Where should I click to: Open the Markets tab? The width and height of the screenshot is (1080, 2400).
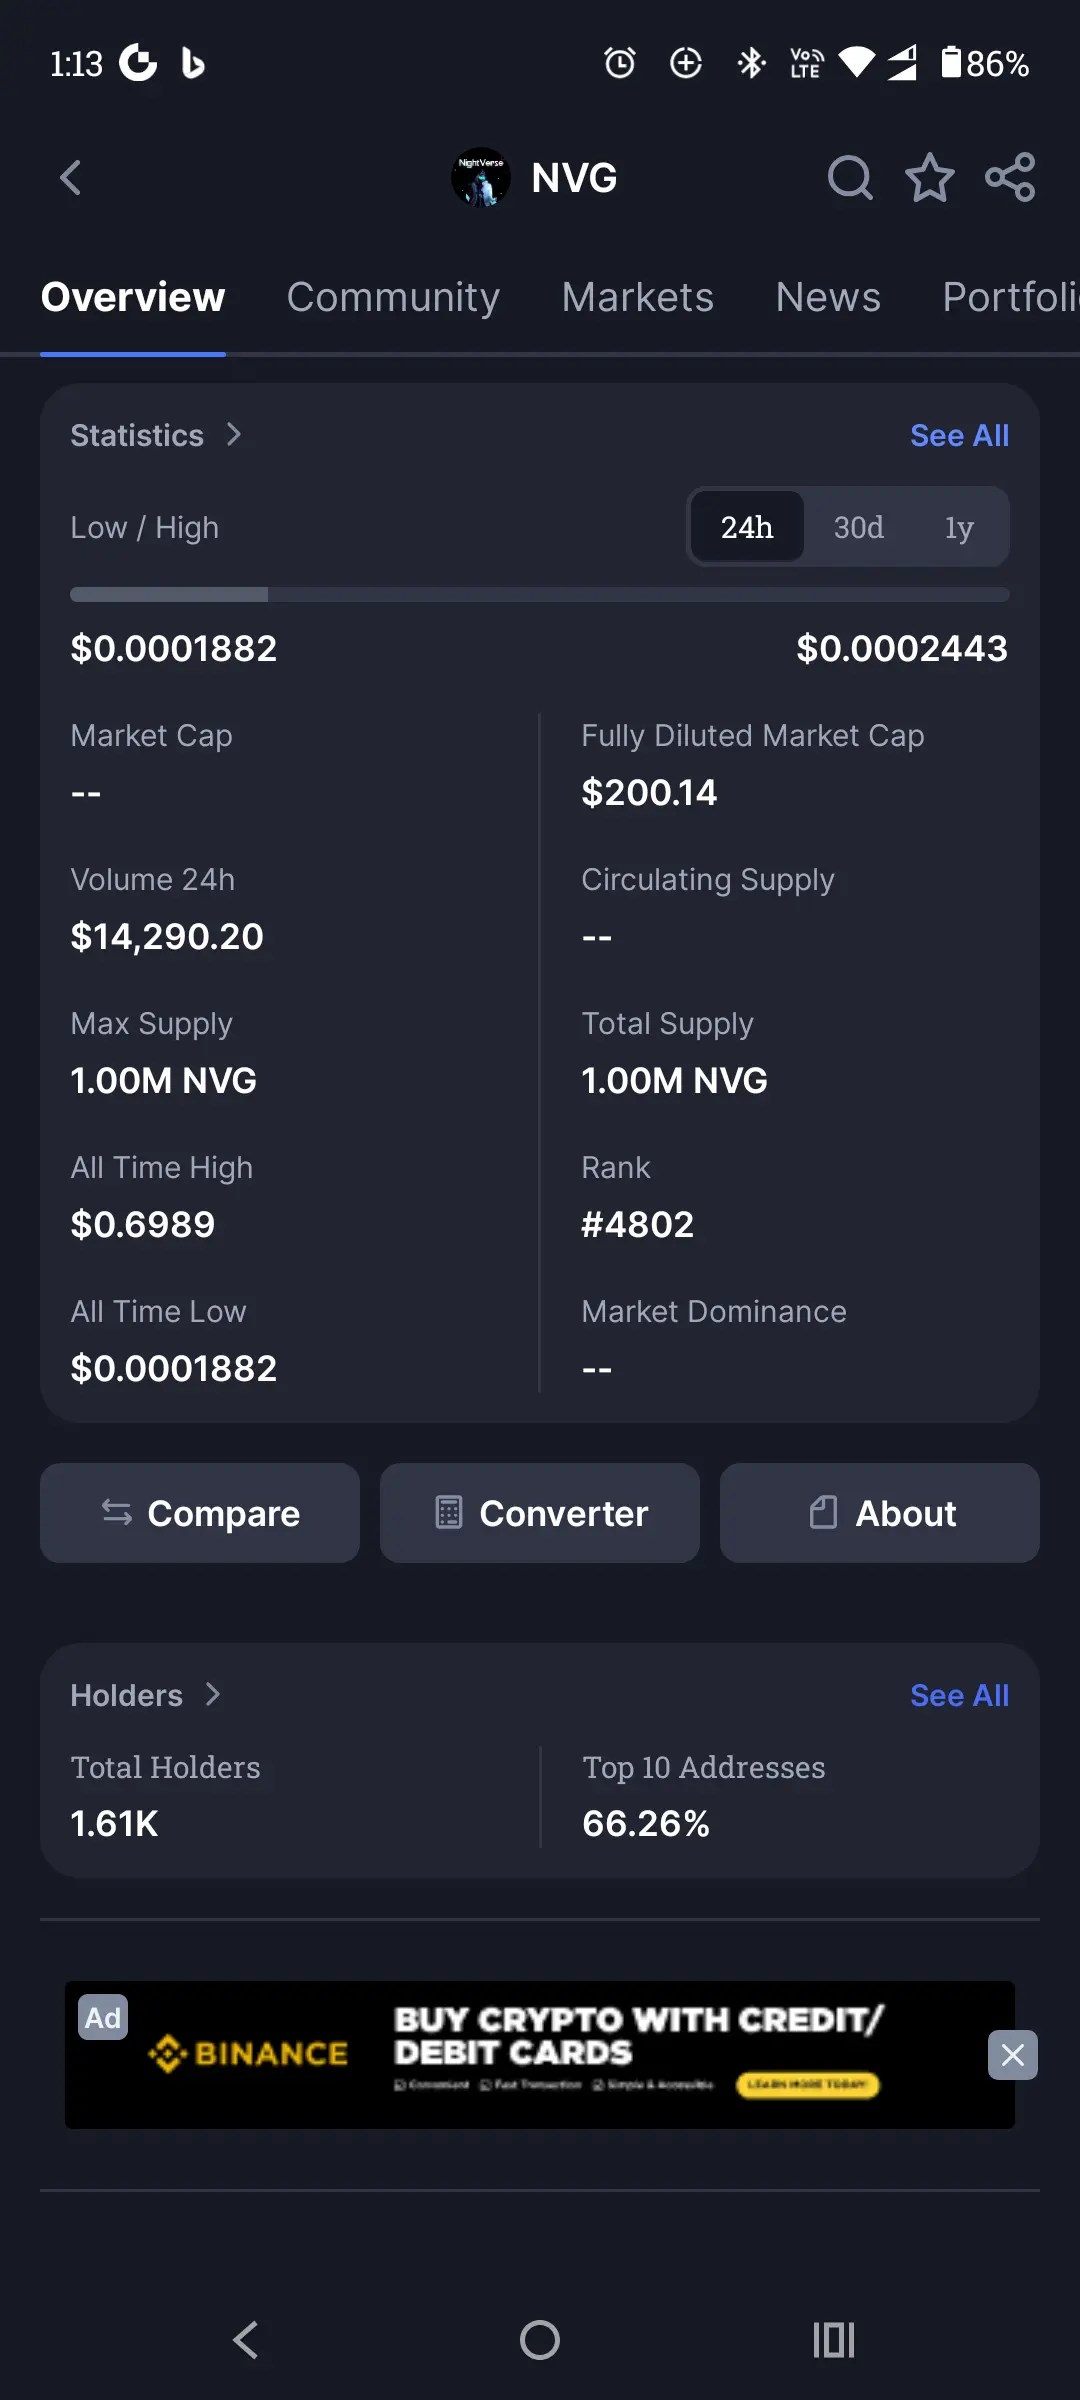[637, 297]
